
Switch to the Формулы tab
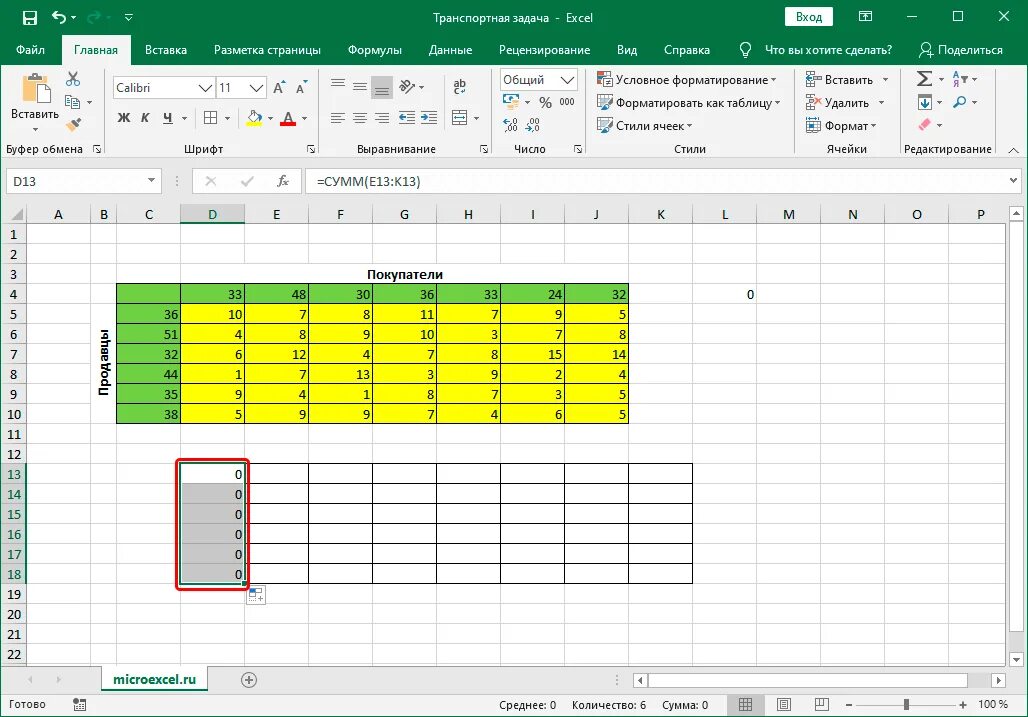tap(374, 50)
